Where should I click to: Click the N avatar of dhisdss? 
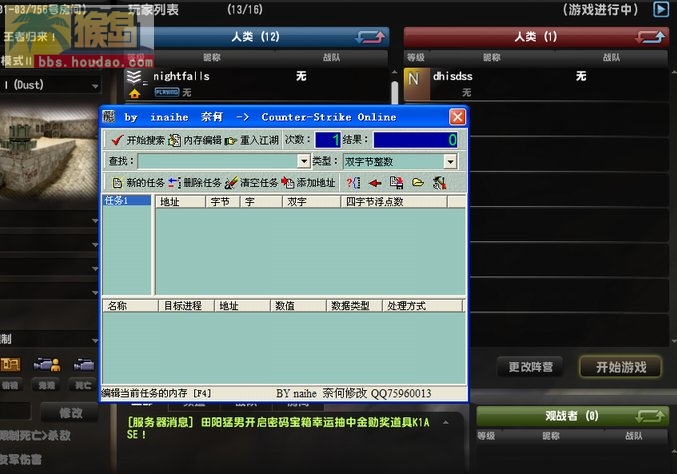[416, 83]
